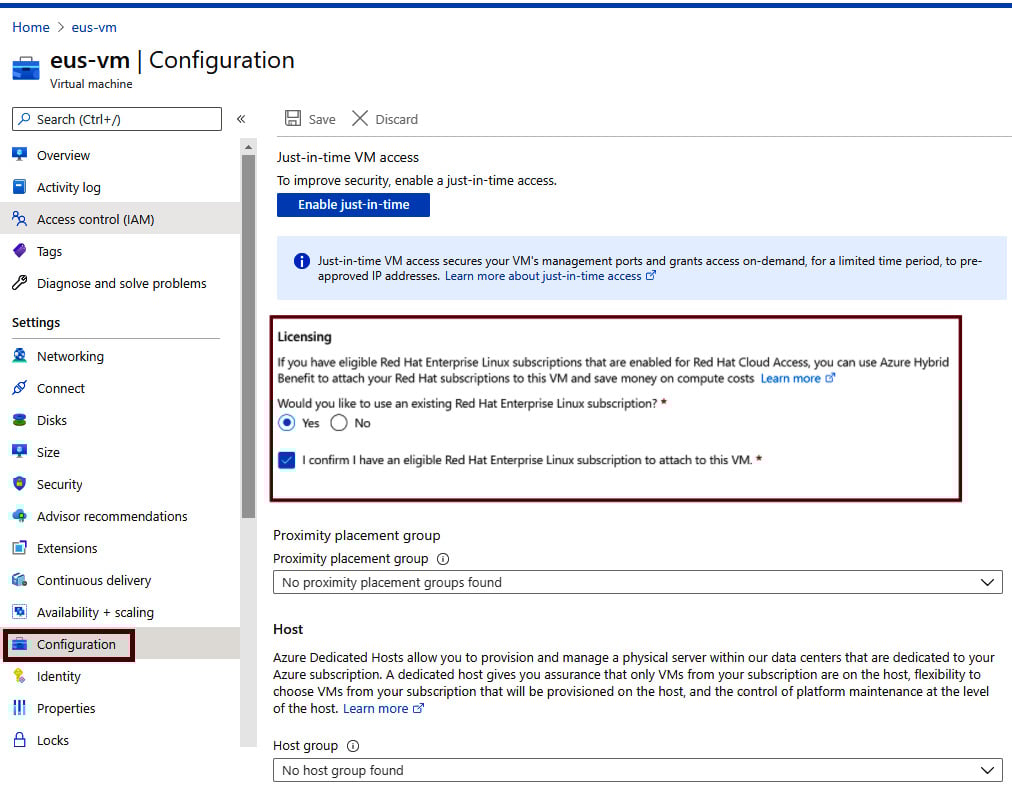Click the virtual machine briefcase icon in the header
The image size is (1012, 785).
click(x=26, y=68)
